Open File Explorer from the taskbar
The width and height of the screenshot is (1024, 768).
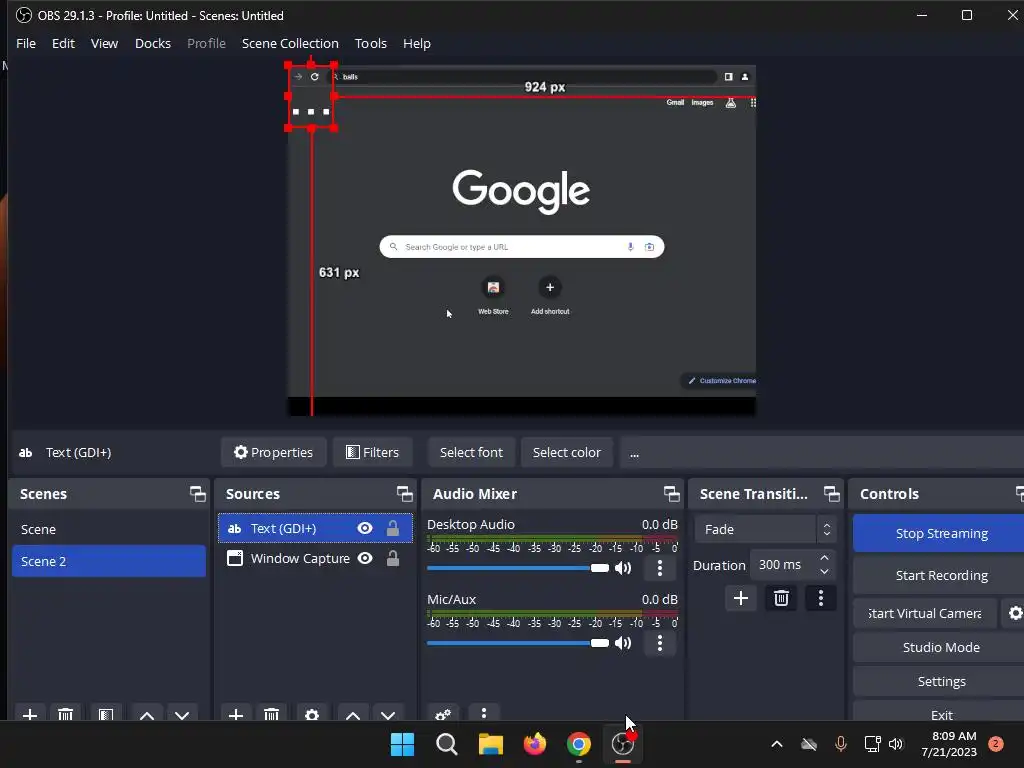(x=490, y=744)
